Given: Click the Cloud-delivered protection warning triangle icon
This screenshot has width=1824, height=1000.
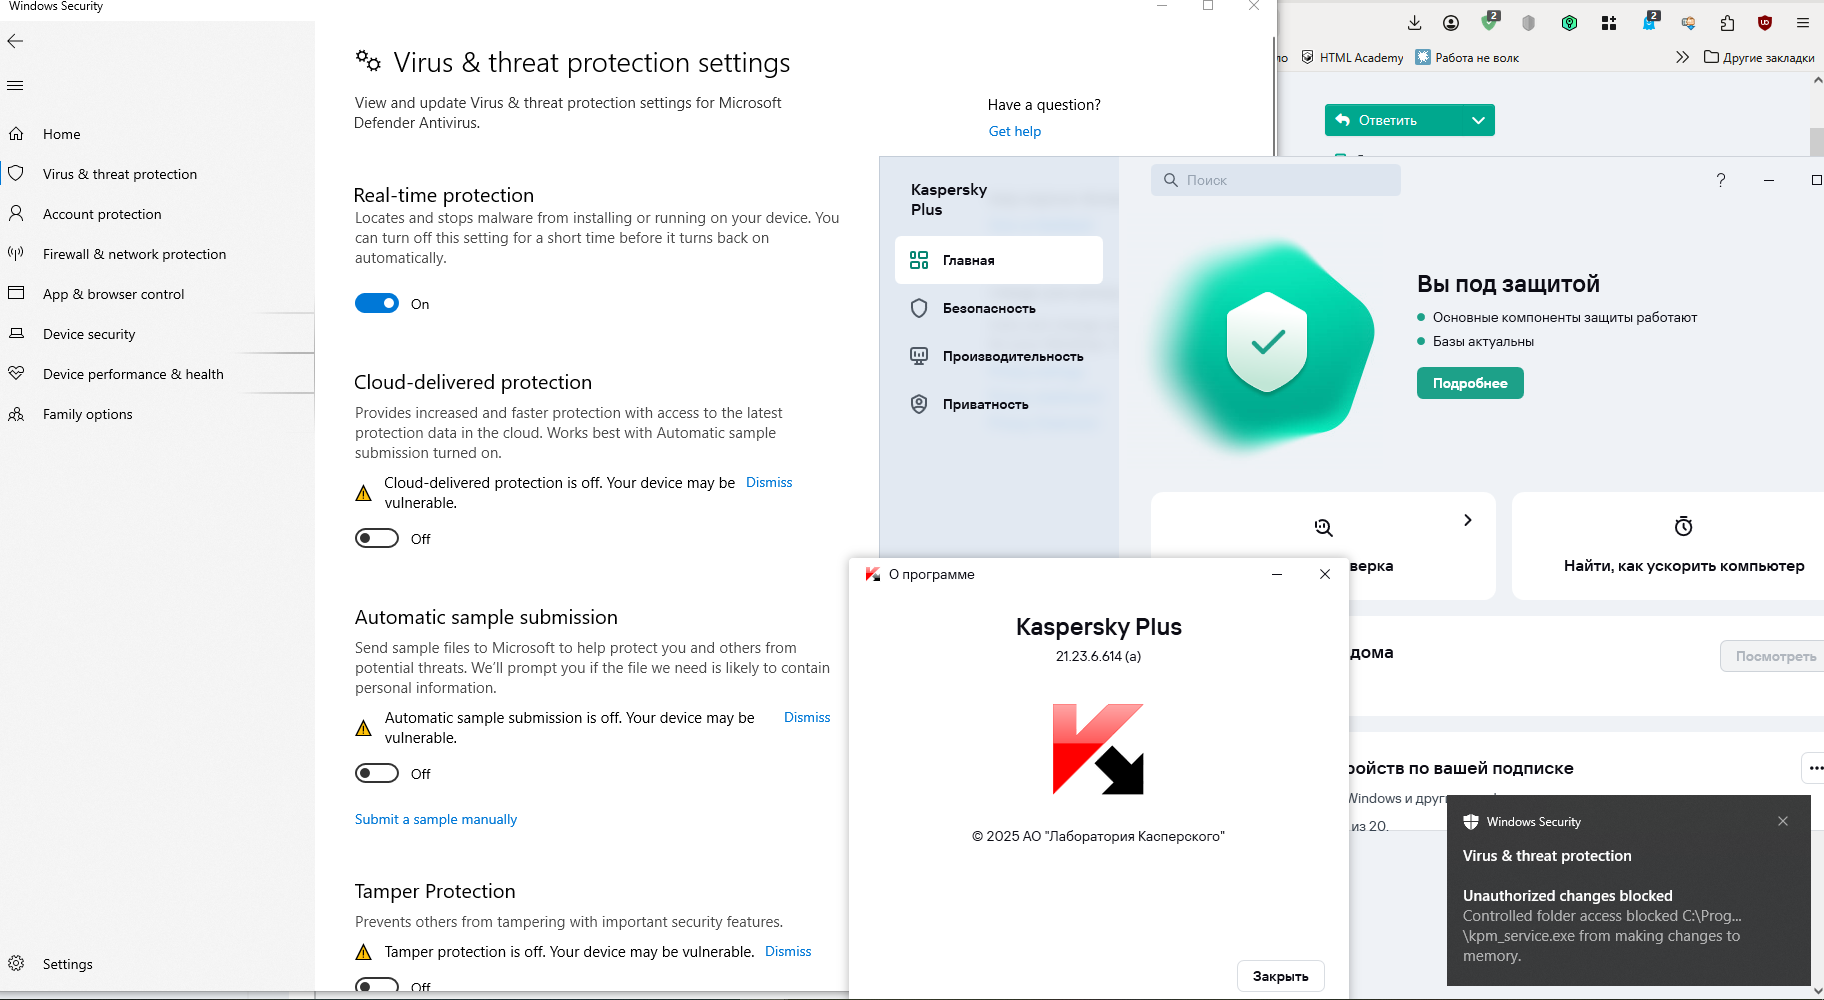Looking at the screenshot, I should click(x=364, y=493).
